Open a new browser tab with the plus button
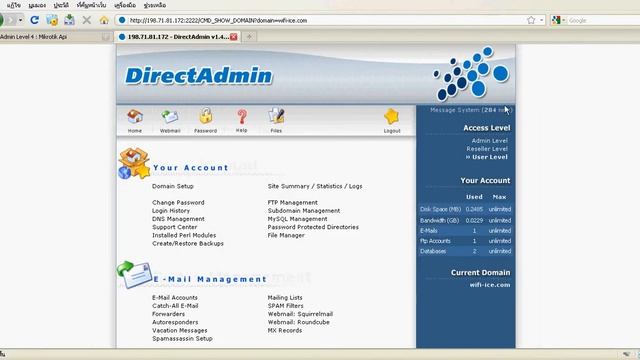The width and height of the screenshot is (640, 360). click(x=249, y=37)
